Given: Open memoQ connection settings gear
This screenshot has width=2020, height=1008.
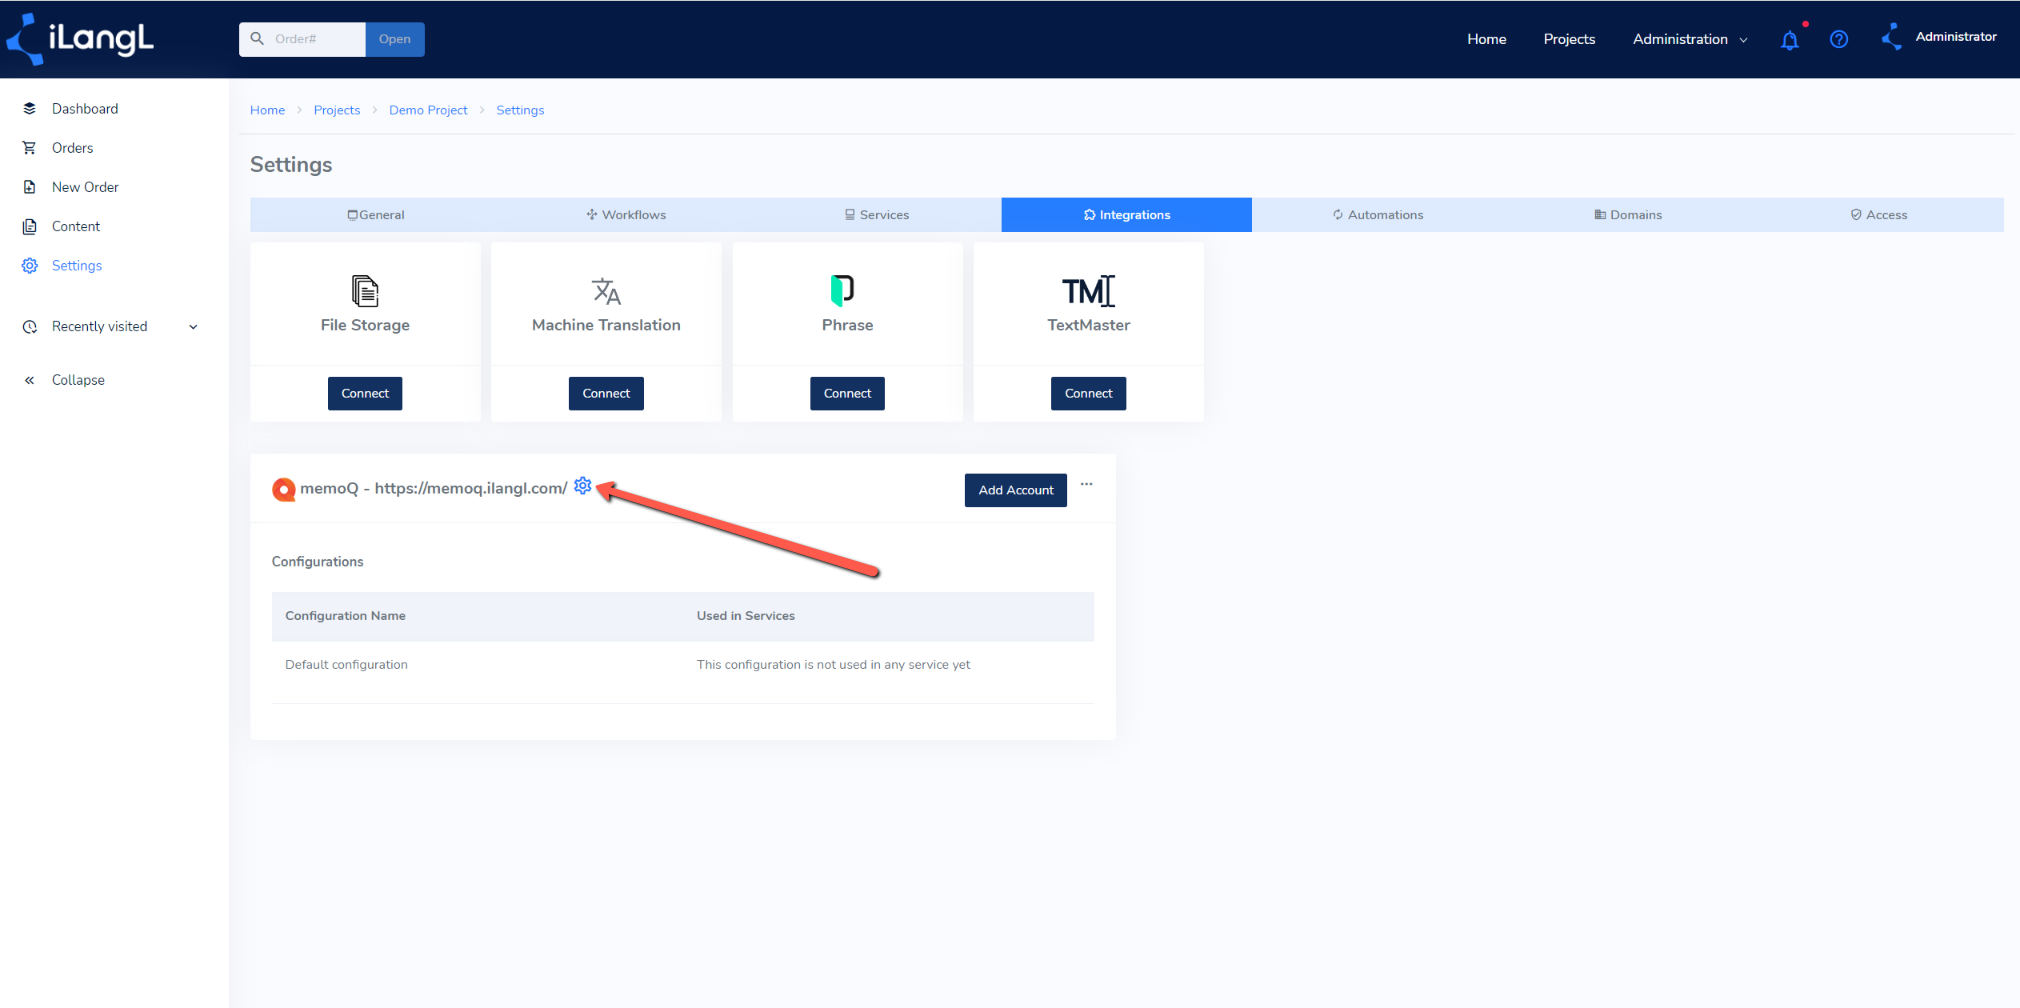Looking at the screenshot, I should click(583, 486).
